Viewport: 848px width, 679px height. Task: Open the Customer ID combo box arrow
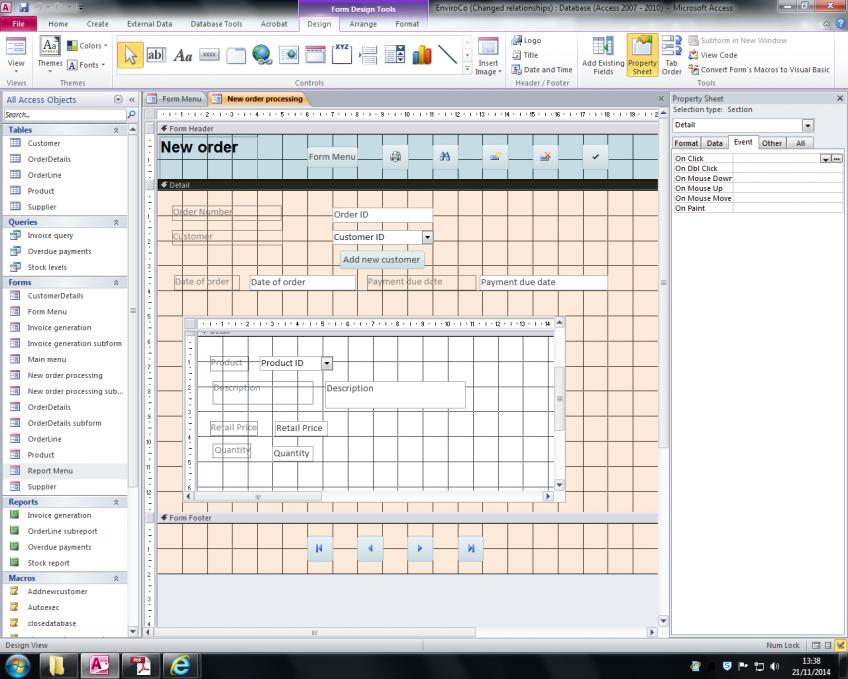coord(427,237)
